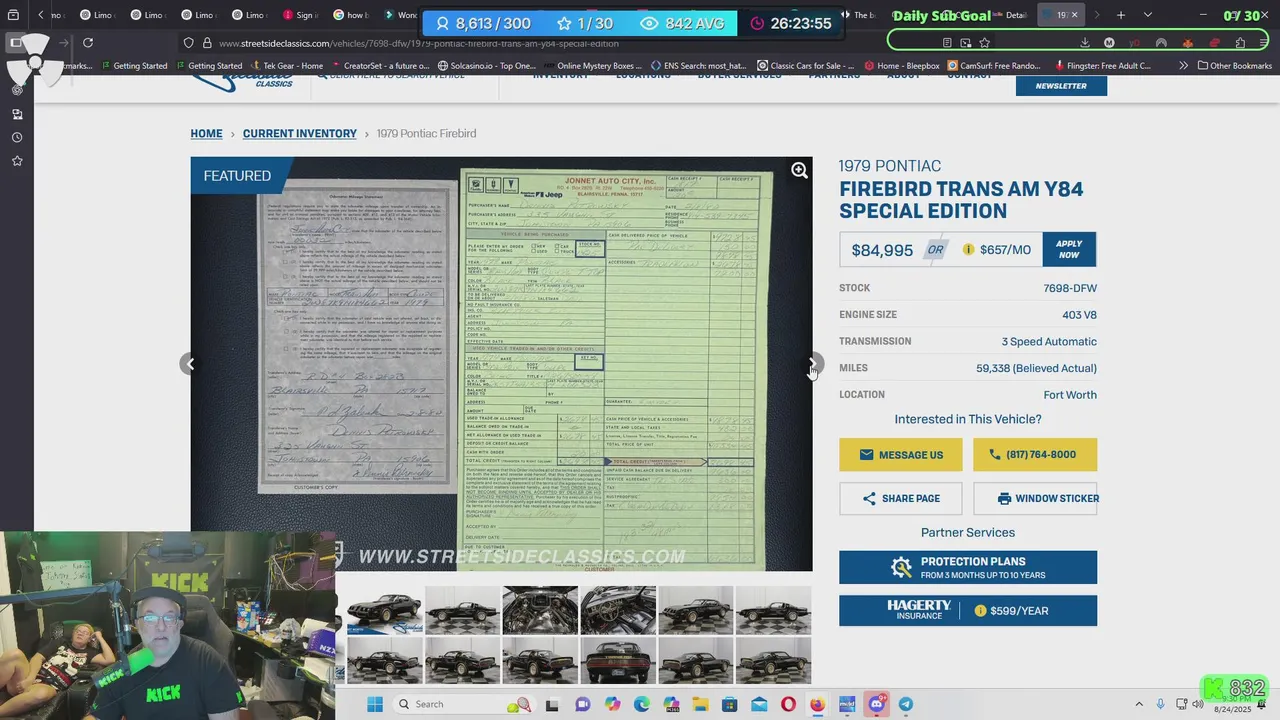Show more bookmarks overflow chevron
Screen dimensions: 1280x720
tap(1184, 66)
